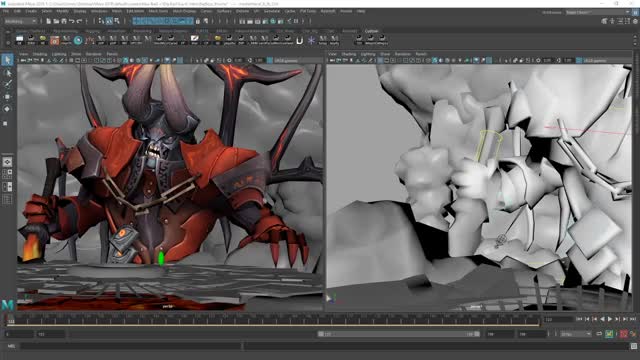Toggle the Channel Box sidebar icon
This screenshot has width=640, height=360.
635,21
